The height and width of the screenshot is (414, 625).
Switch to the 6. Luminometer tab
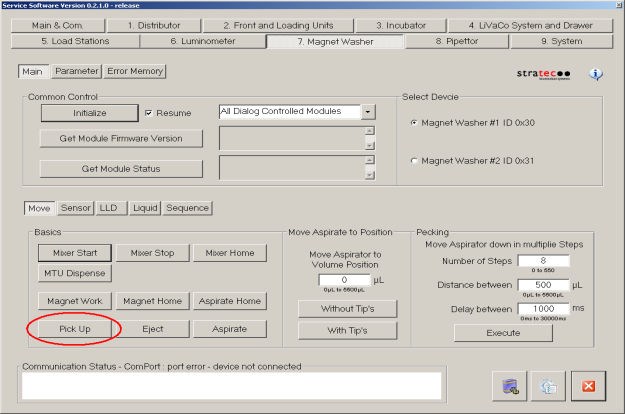tap(201, 41)
